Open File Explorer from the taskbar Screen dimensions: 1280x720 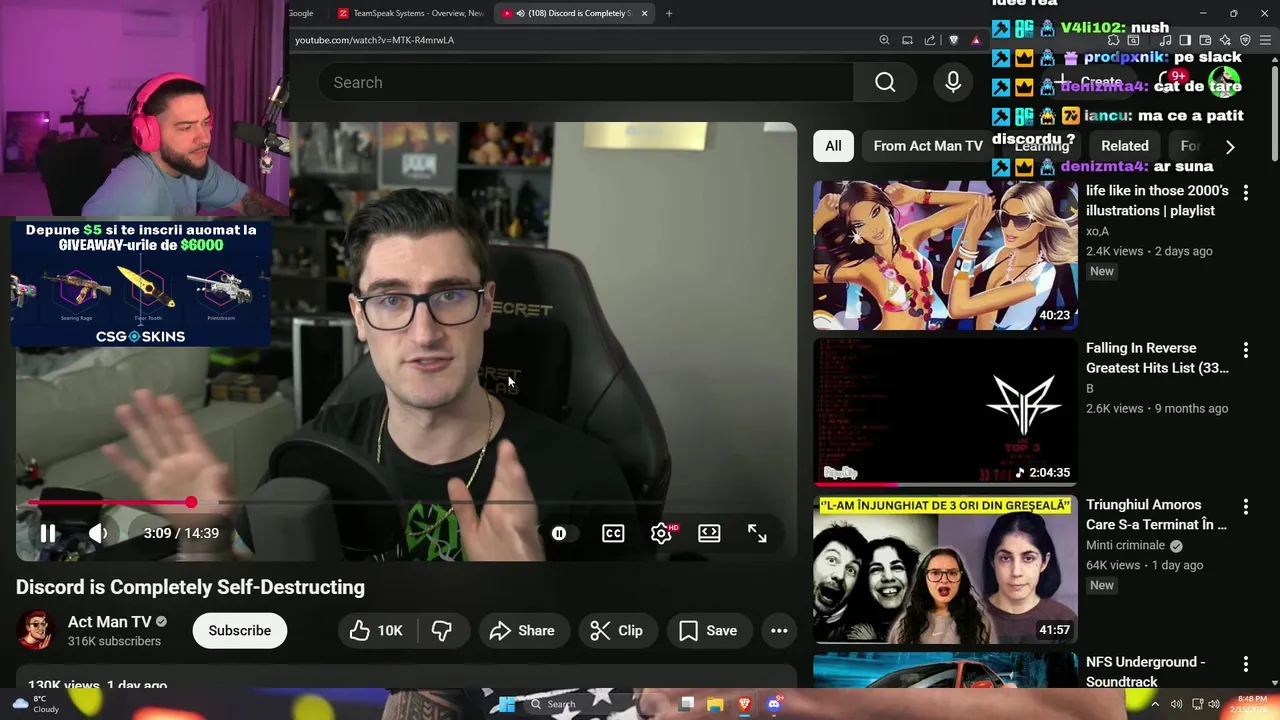click(x=715, y=704)
